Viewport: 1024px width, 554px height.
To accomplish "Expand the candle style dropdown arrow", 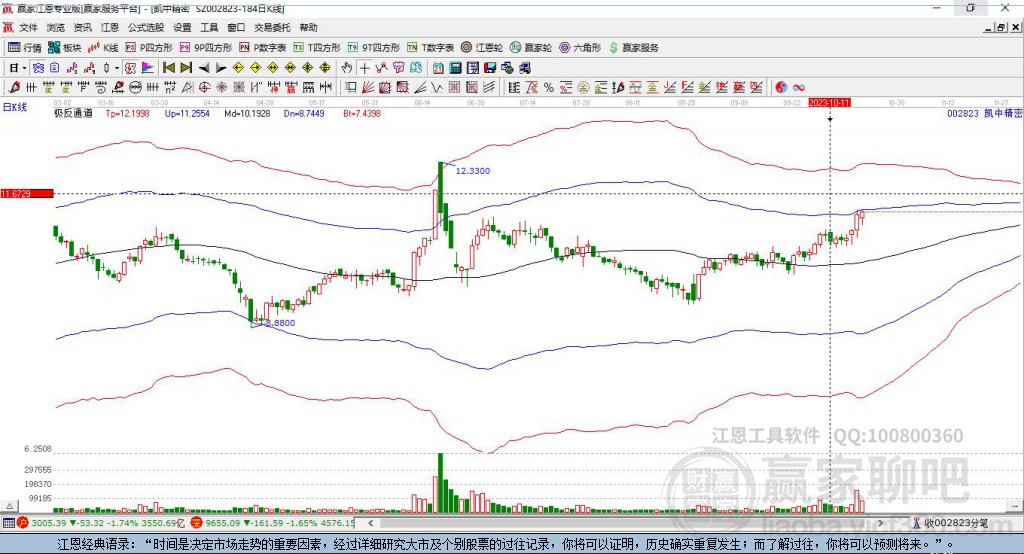I will click(x=117, y=68).
